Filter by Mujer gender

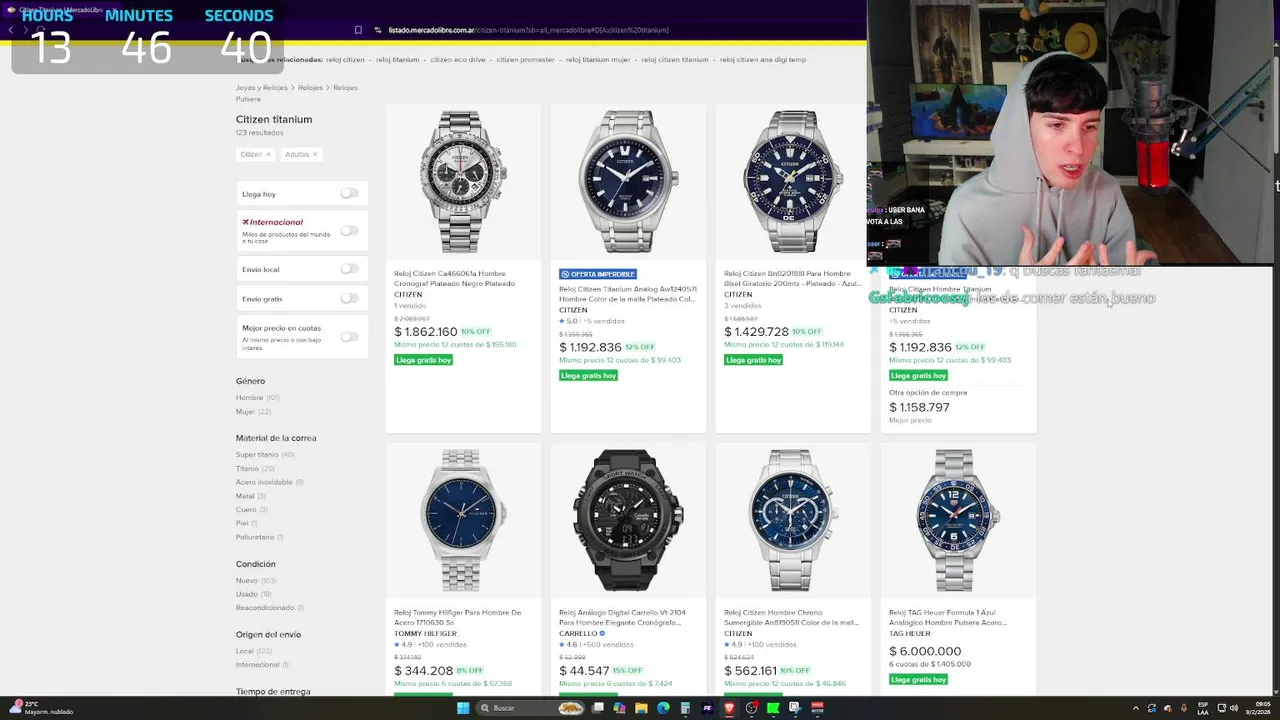click(253, 411)
